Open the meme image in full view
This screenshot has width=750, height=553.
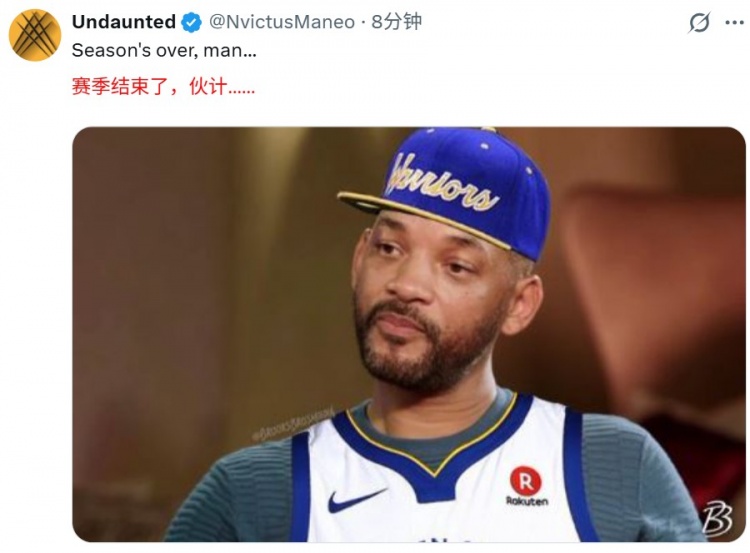click(409, 334)
